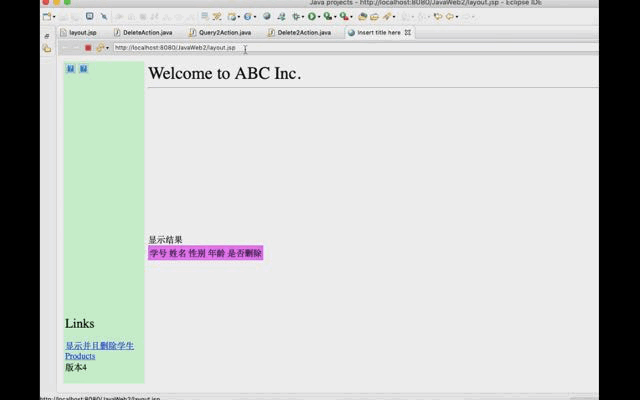This screenshot has width=640, height=400.
Task: Click the Open Task folder icon
Action: (374, 17)
